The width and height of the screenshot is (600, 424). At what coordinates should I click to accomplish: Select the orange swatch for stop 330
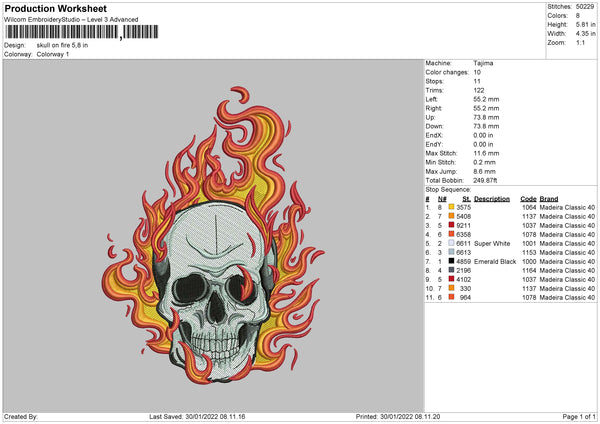coord(451,288)
